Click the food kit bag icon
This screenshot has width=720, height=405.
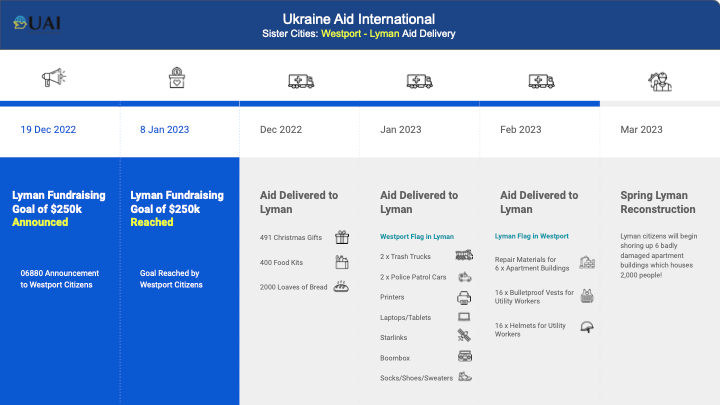tap(342, 262)
